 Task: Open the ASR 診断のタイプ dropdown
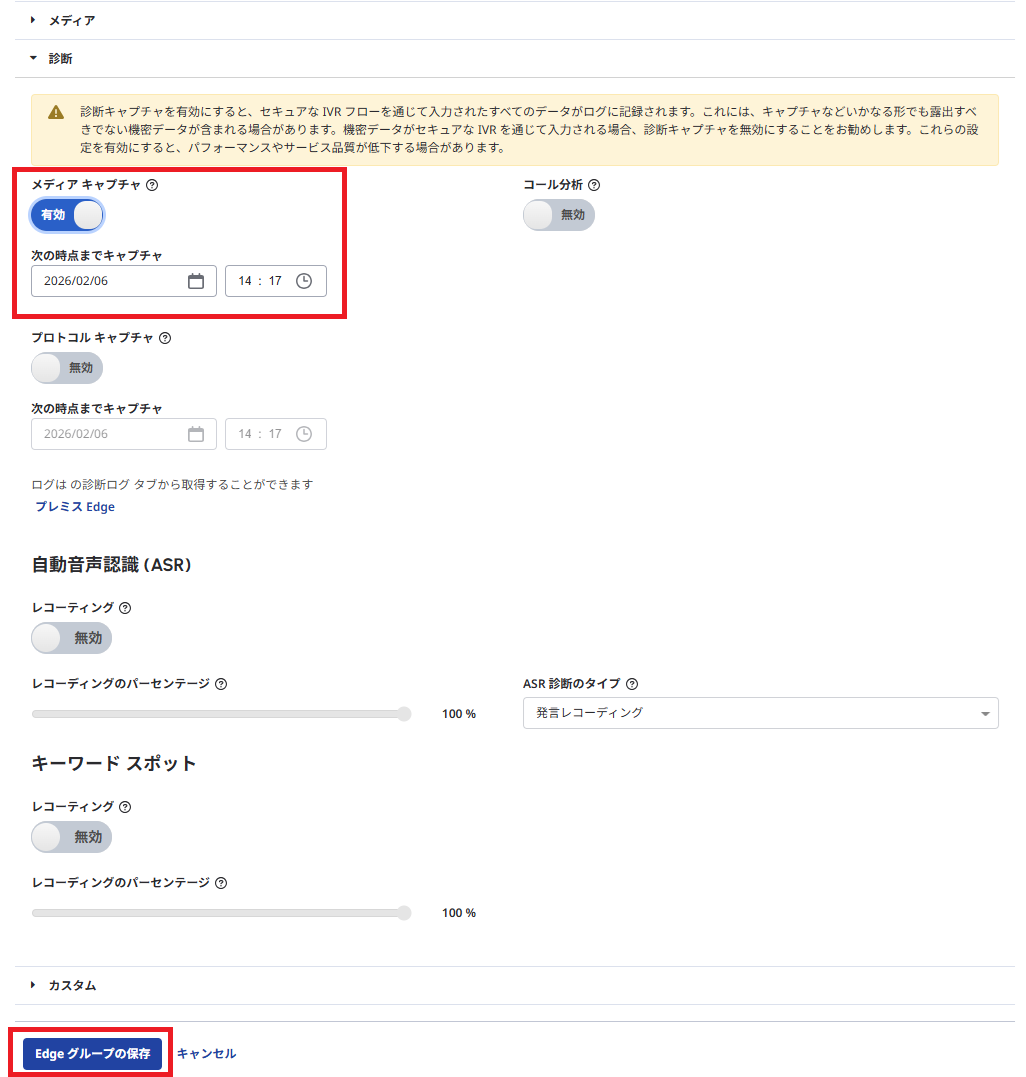click(x=760, y=713)
